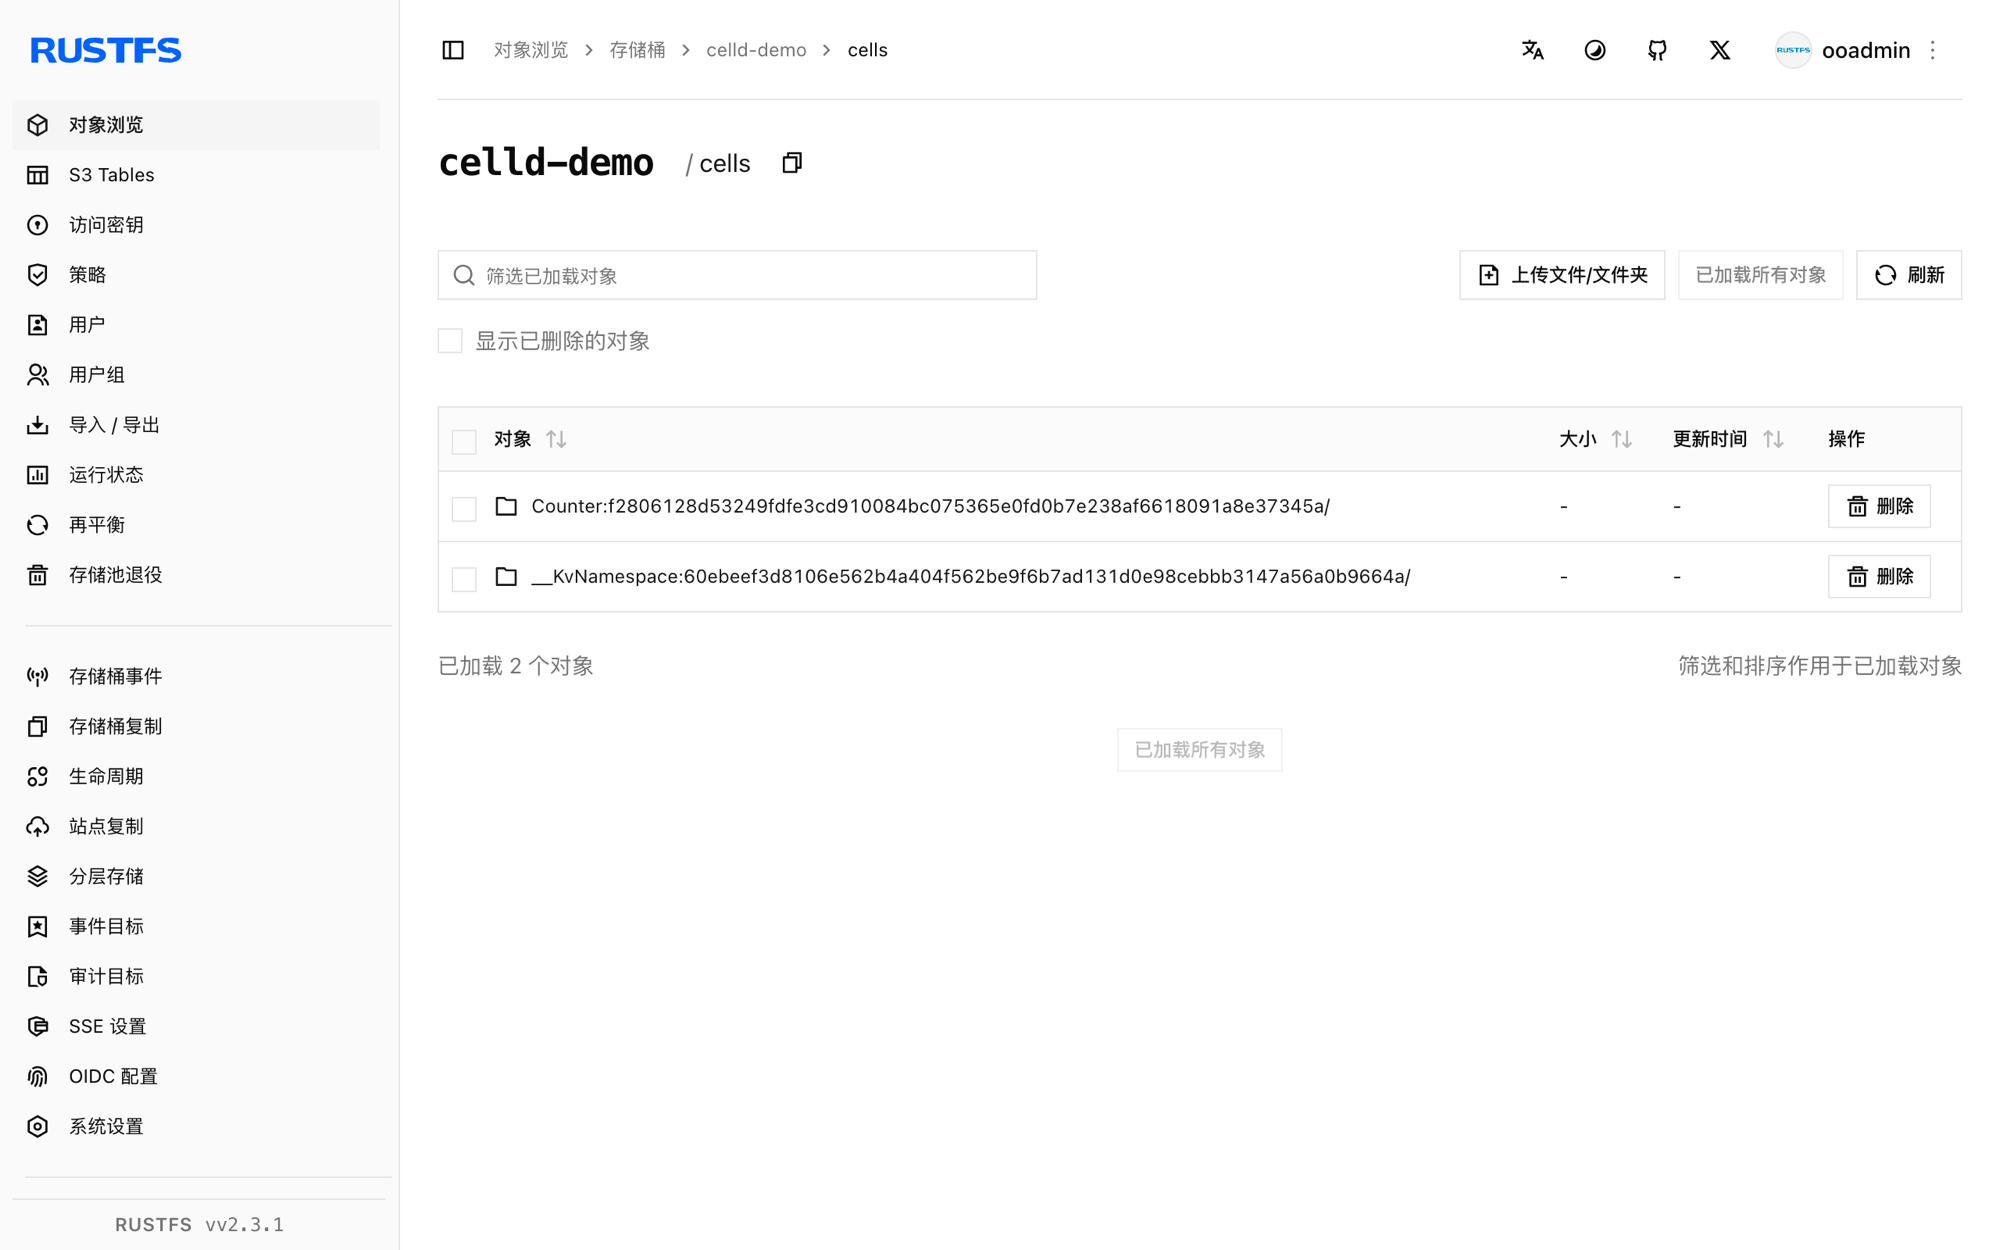Image resolution: width=2000 pixels, height=1250 pixels.
Task: Click the 导入 / 导出 download icon
Action: pos(38,425)
